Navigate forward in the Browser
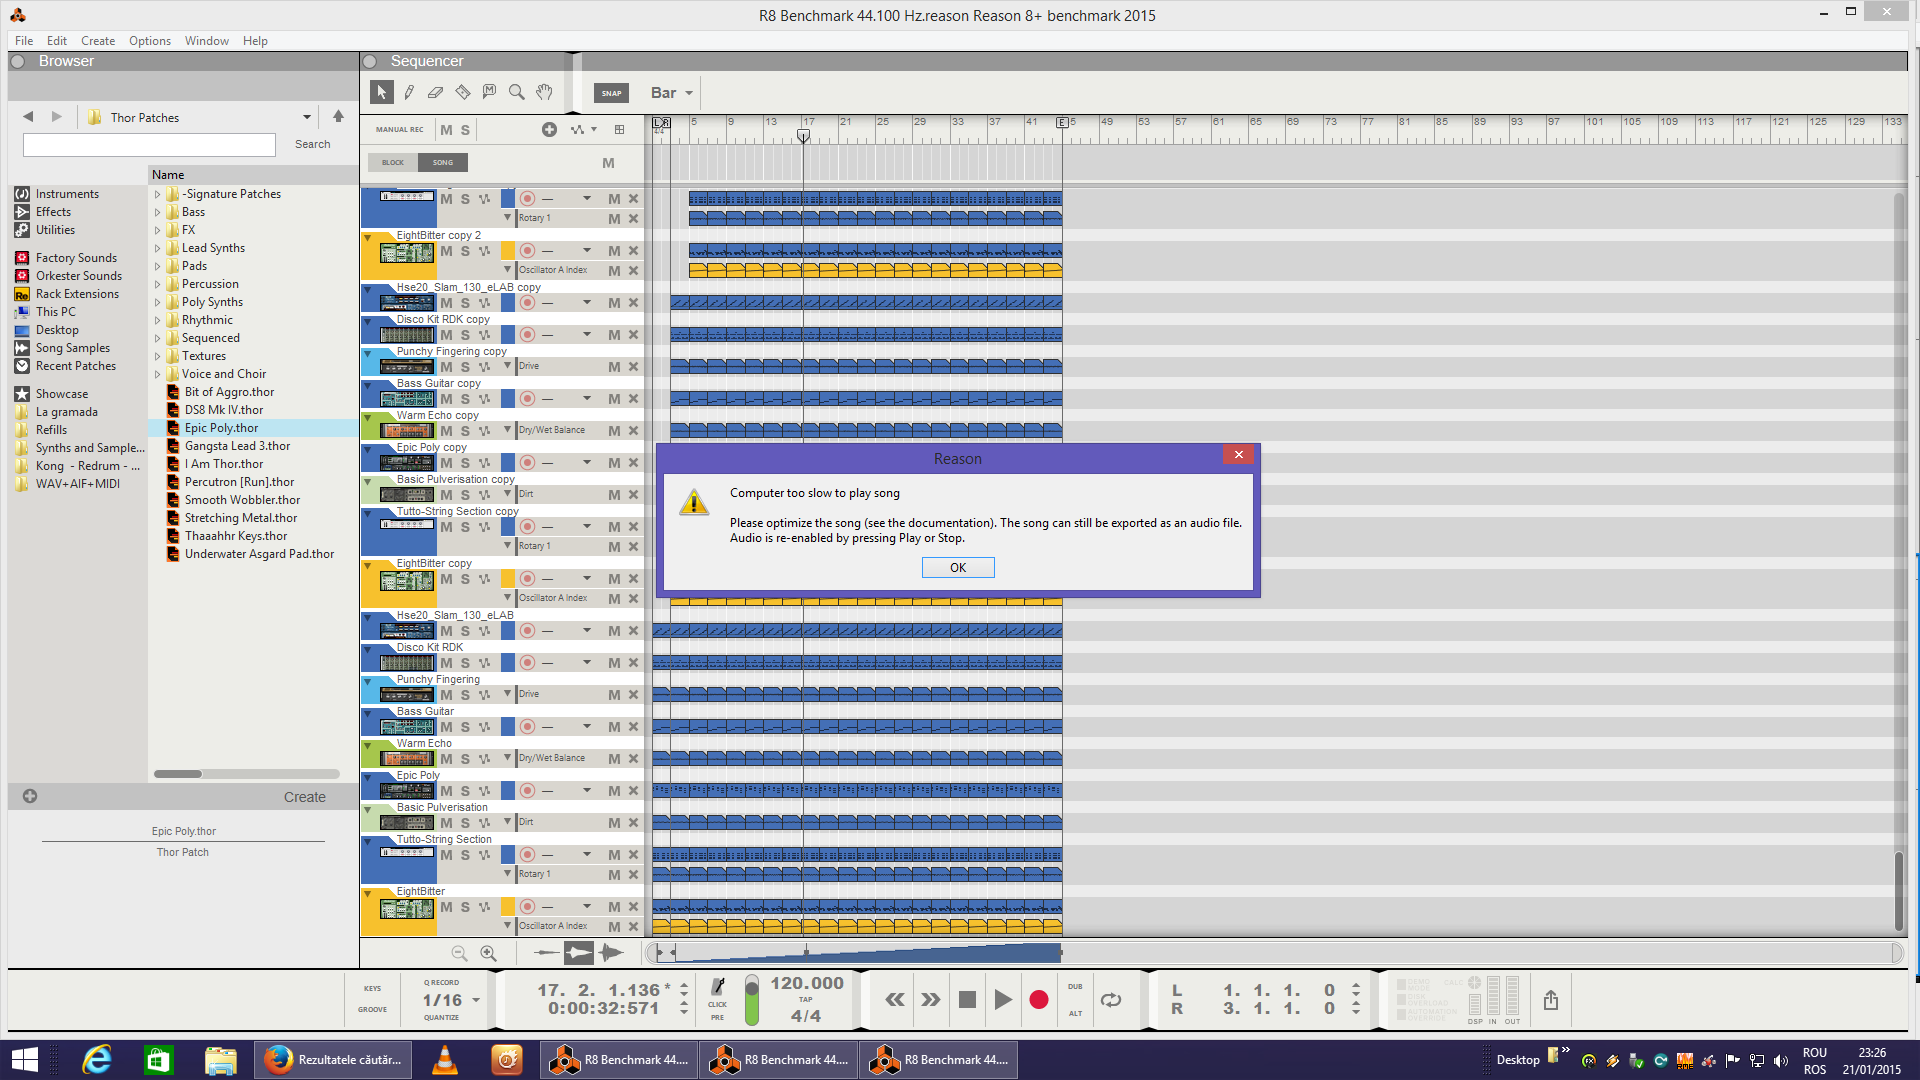Viewport: 1920px width, 1080px height. pyautogui.click(x=57, y=117)
